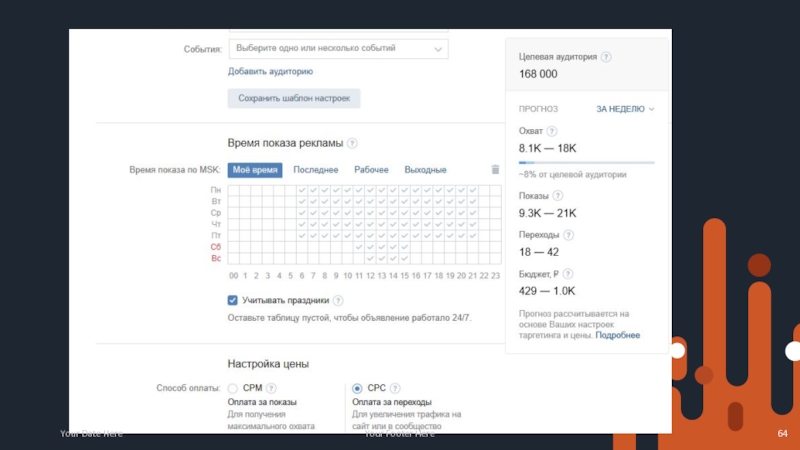This screenshot has height=450, width=800.
Task: Switch to the Рабочее time preset
Action: click(371, 170)
